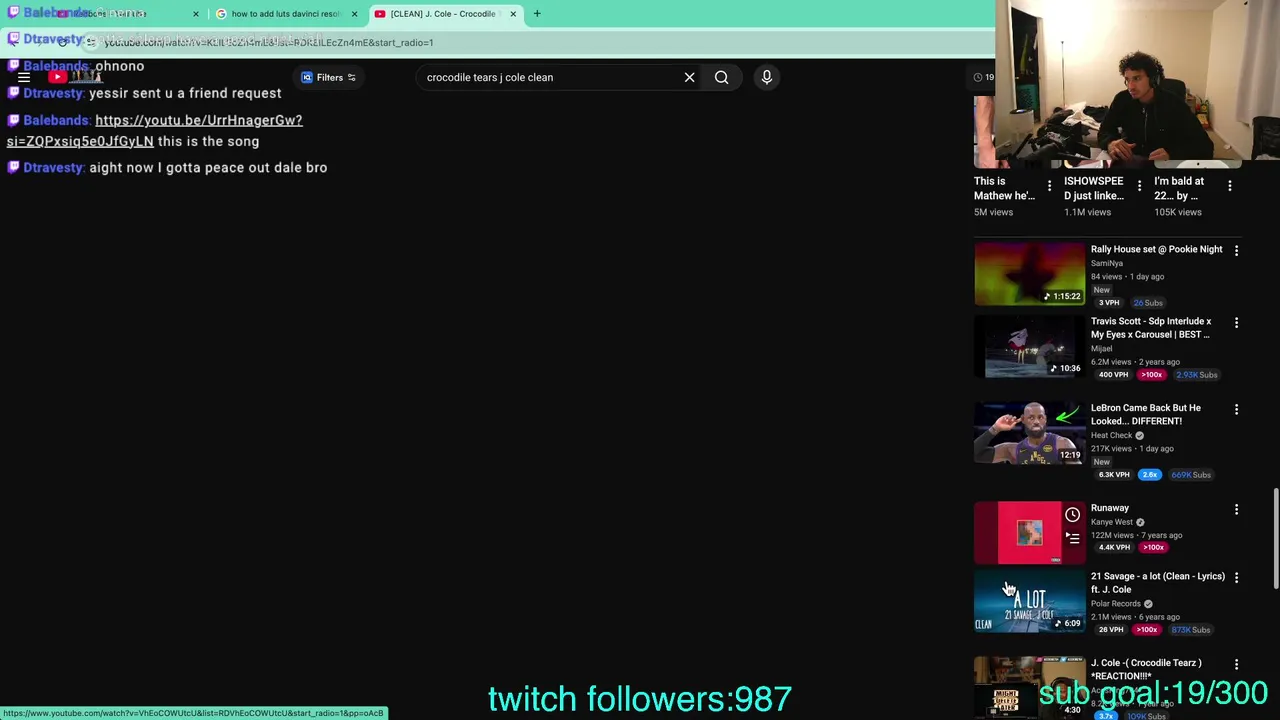
Task: Click the '2.6x' badge on LeBron video
Action: (1150, 475)
